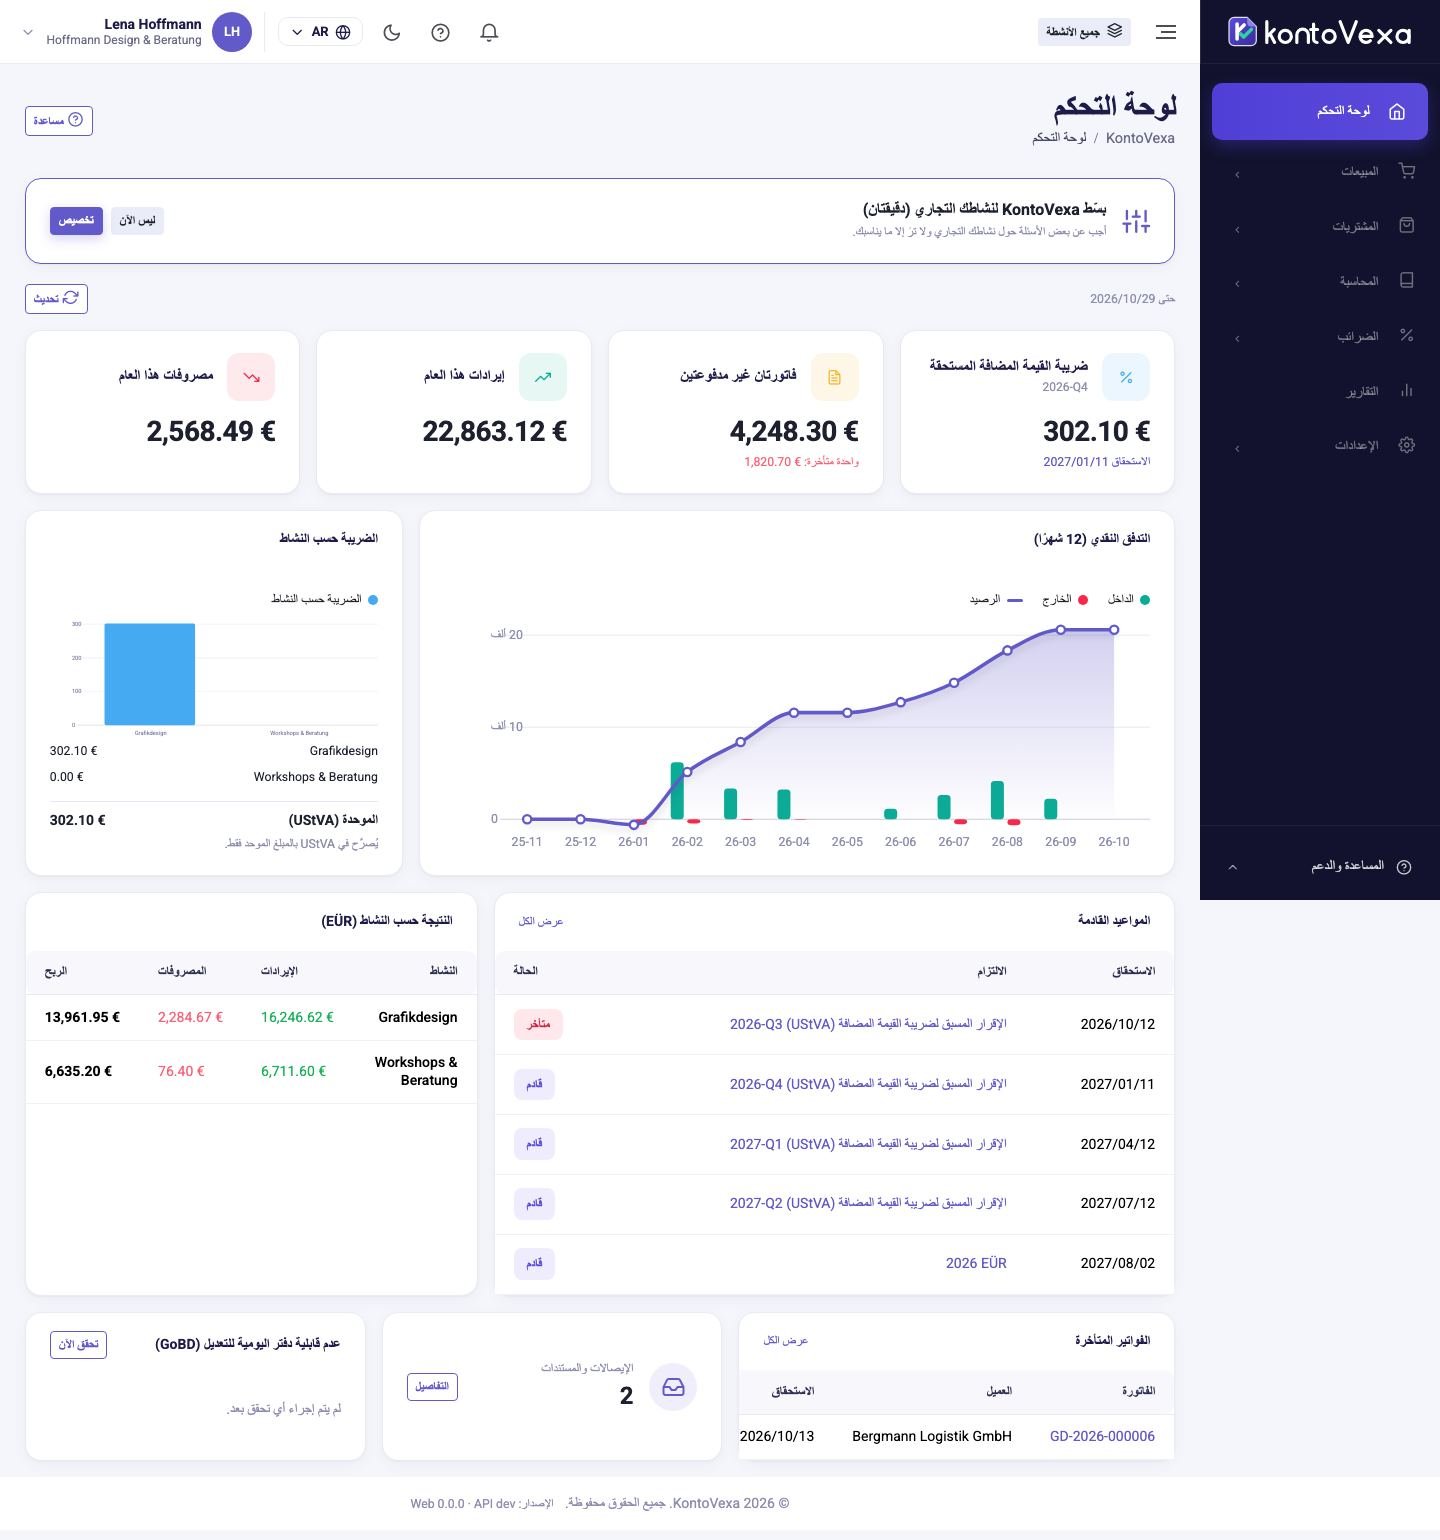Toggle dark mode with the moon icon
The image size is (1440, 1540).
point(392,32)
